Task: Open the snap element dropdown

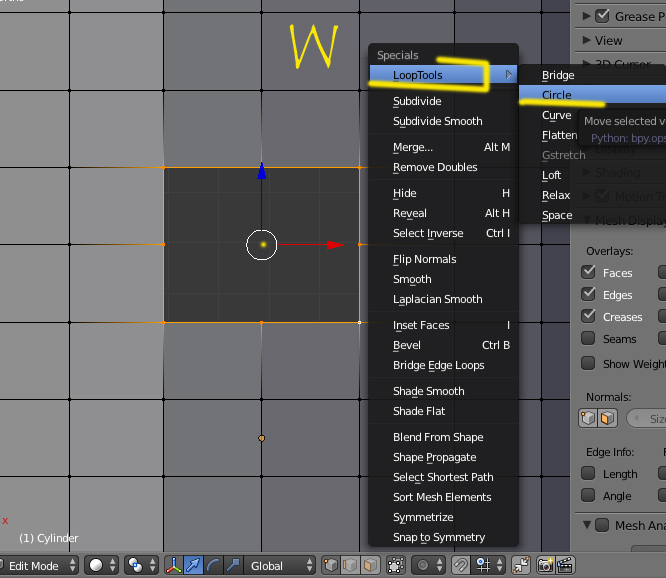Action: (488, 565)
